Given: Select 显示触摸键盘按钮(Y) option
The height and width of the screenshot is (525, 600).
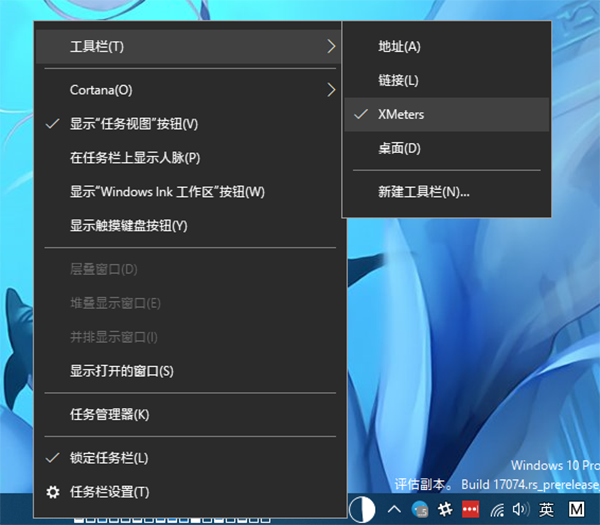Looking at the screenshot, I should click(128, 226).
